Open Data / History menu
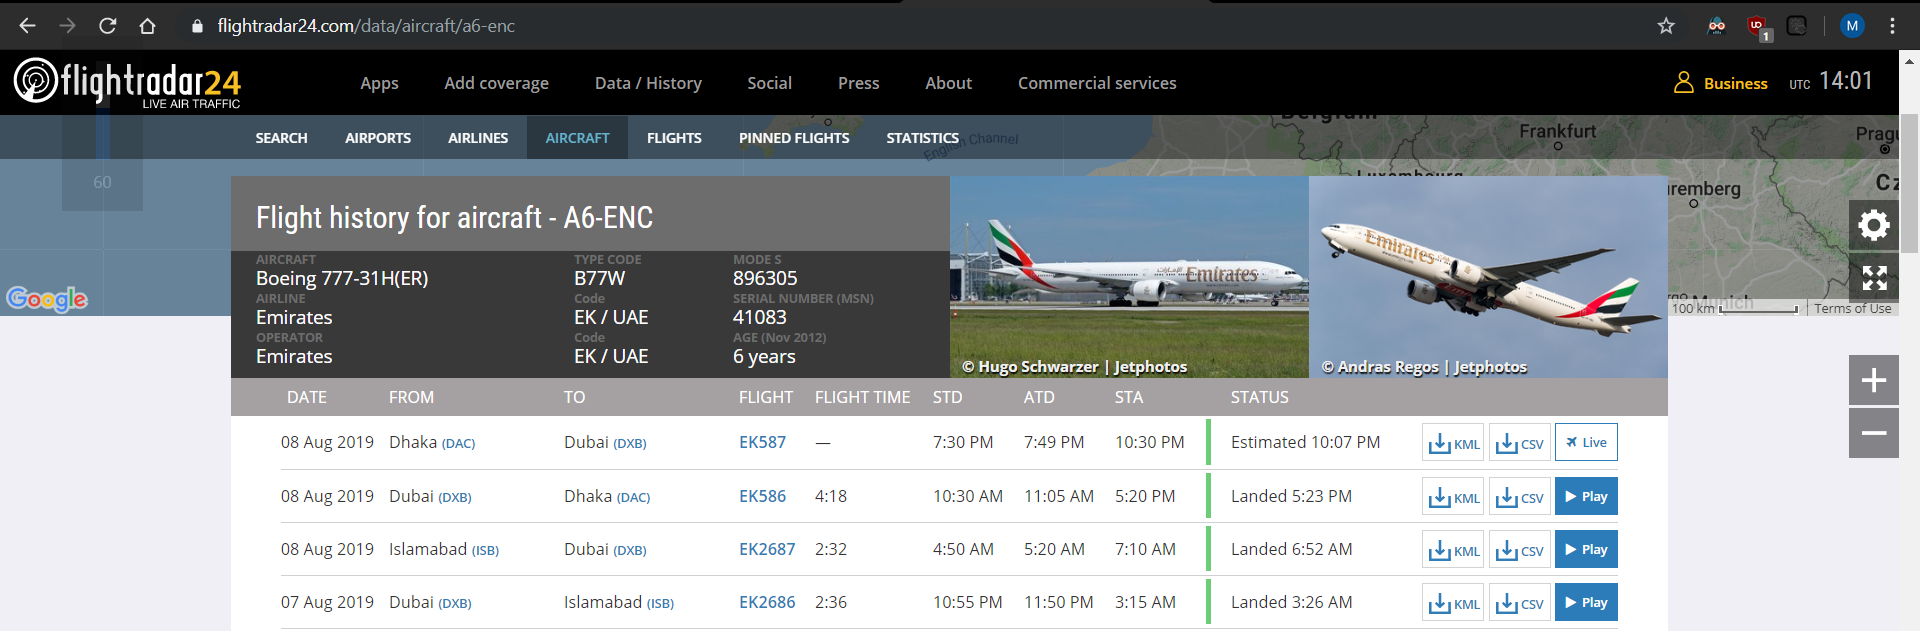The width and height of the screenshot is (1920, 631). (648, 83)
